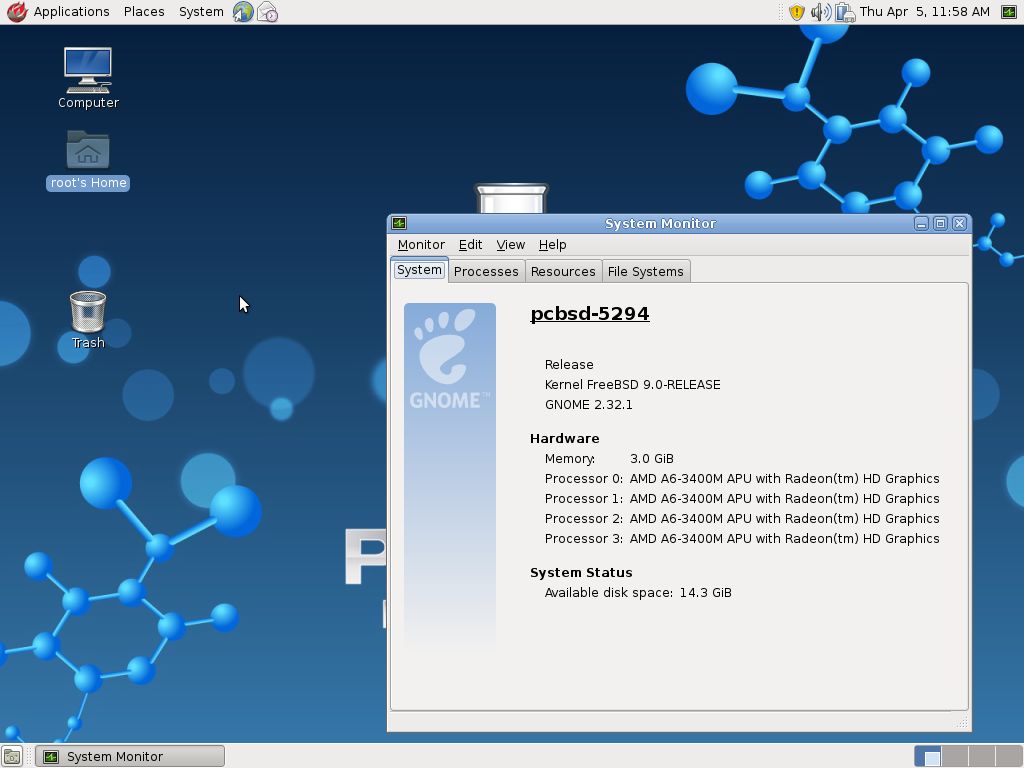Viewport: 1024px width, 768px height.
Task: Click the Kernel FreeBSD 9.0-RELEASE text
Action: (632, 385)
